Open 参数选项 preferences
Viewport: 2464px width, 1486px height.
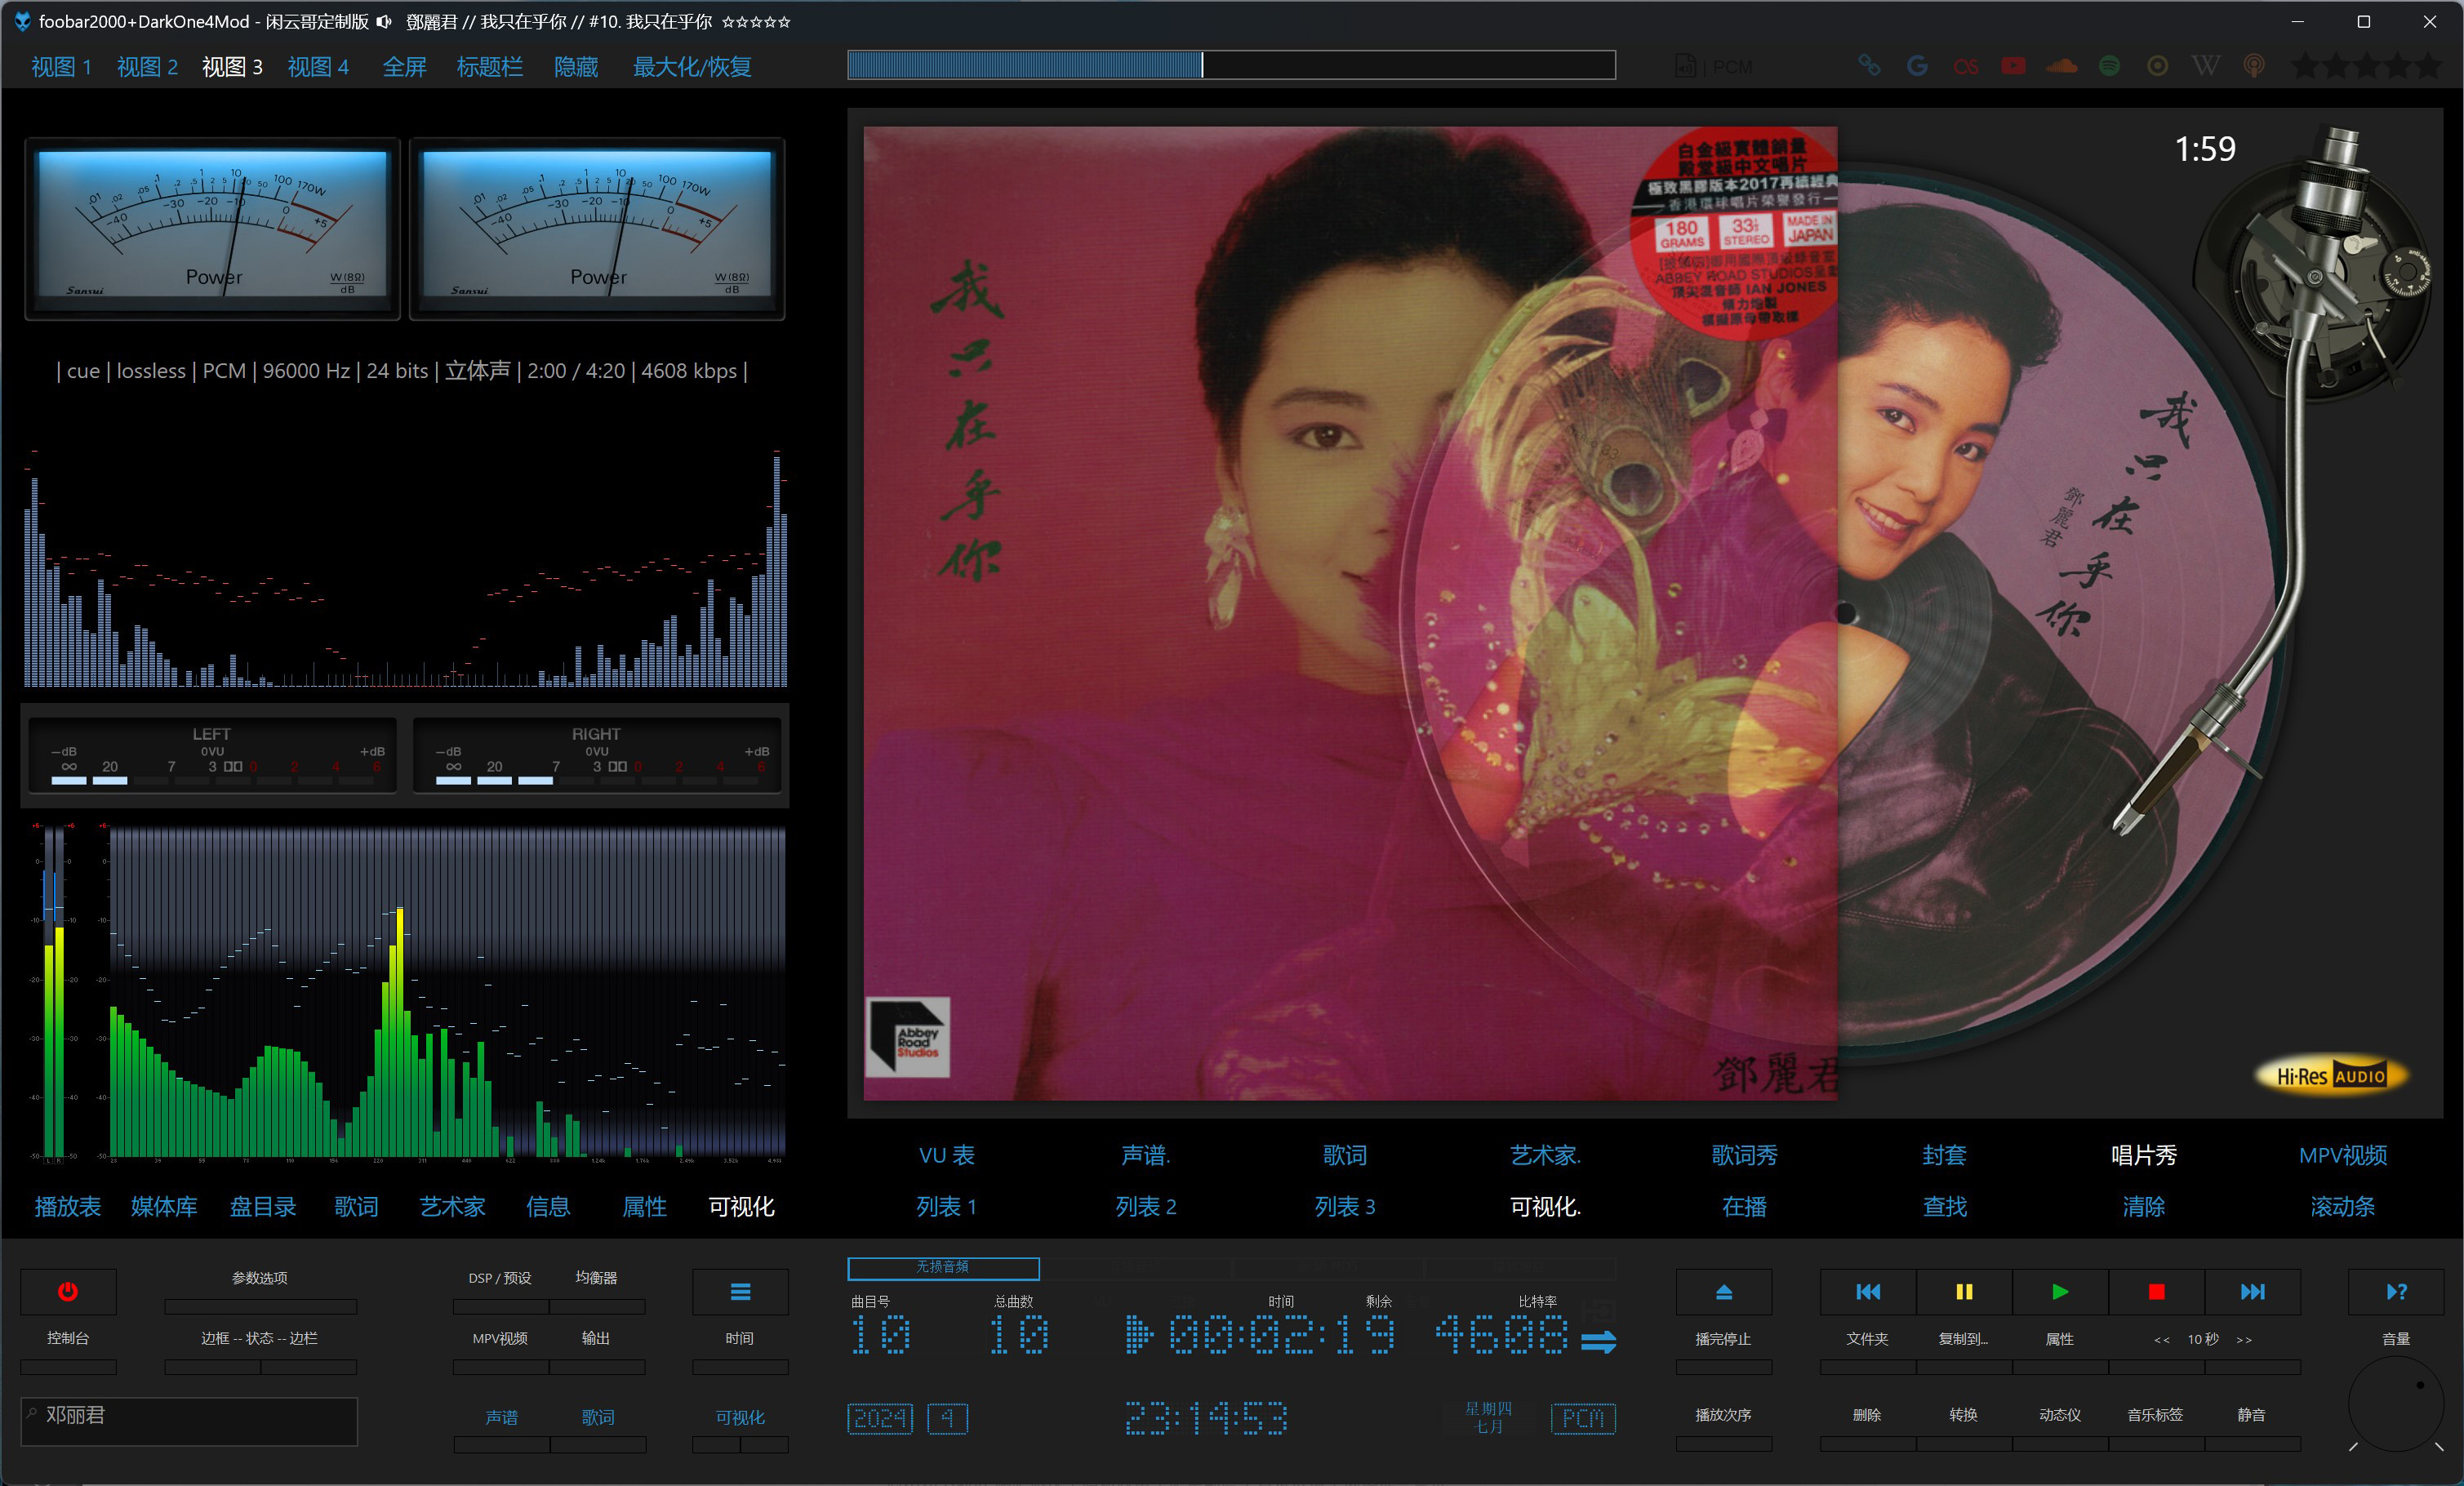click(x=260, y=1278)
